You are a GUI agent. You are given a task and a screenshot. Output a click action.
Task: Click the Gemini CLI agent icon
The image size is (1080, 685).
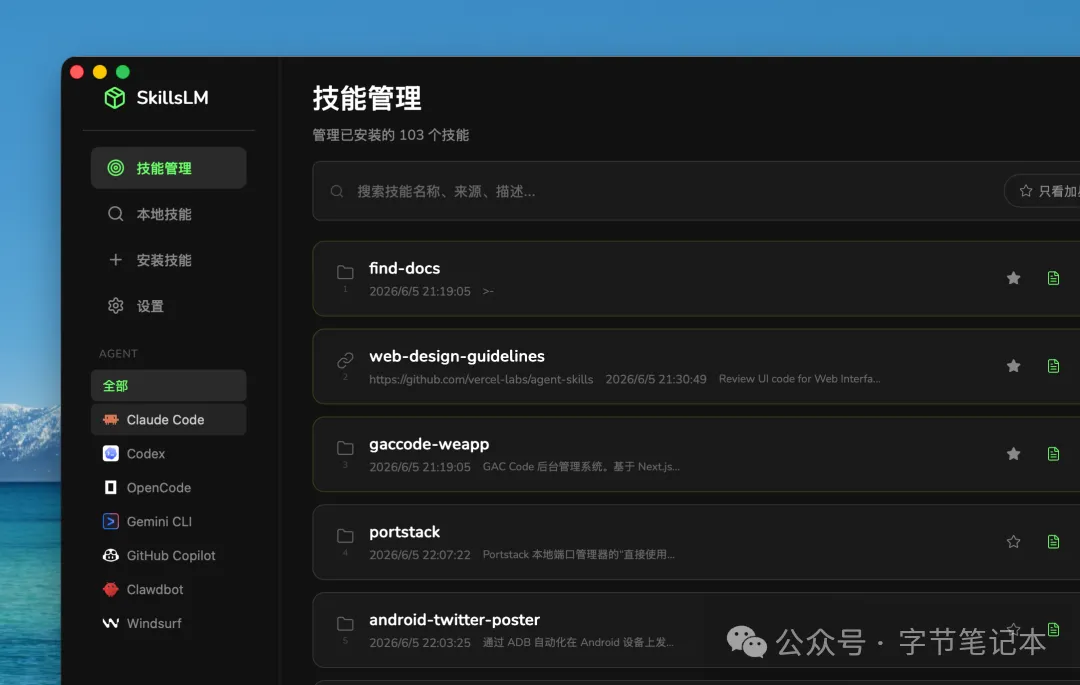coord(110,521)
